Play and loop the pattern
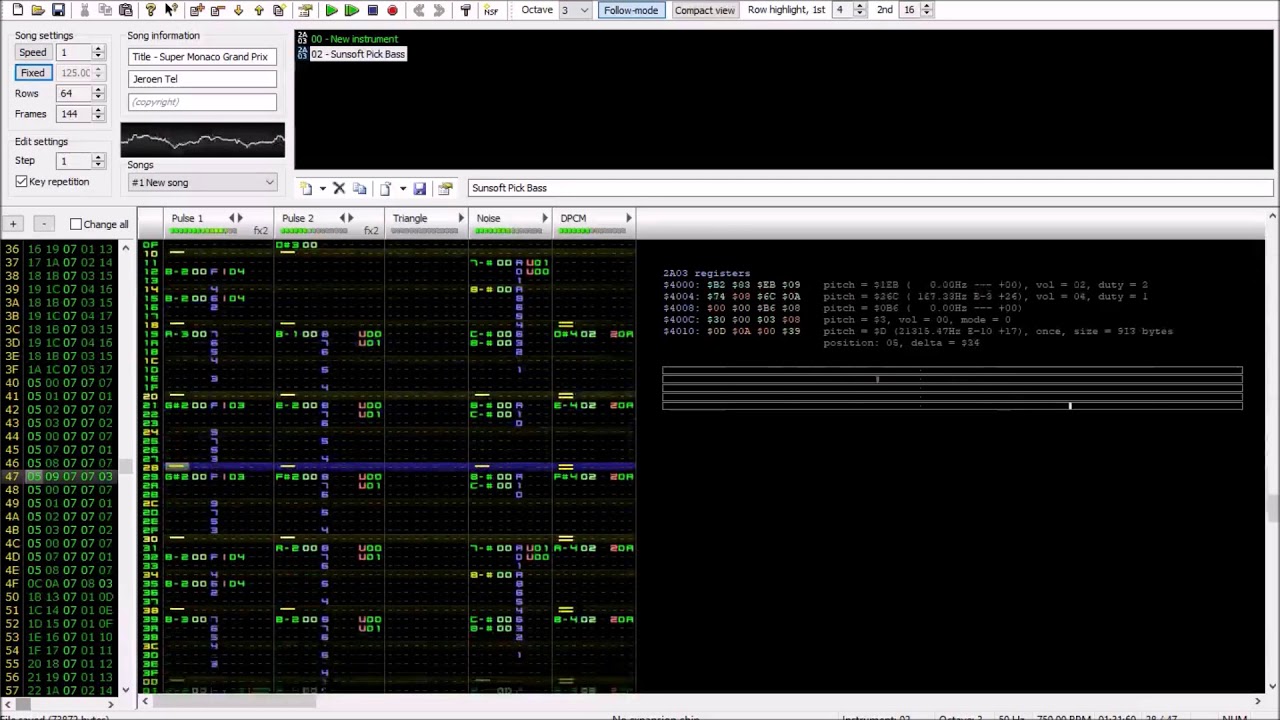 tap(352, 10)
